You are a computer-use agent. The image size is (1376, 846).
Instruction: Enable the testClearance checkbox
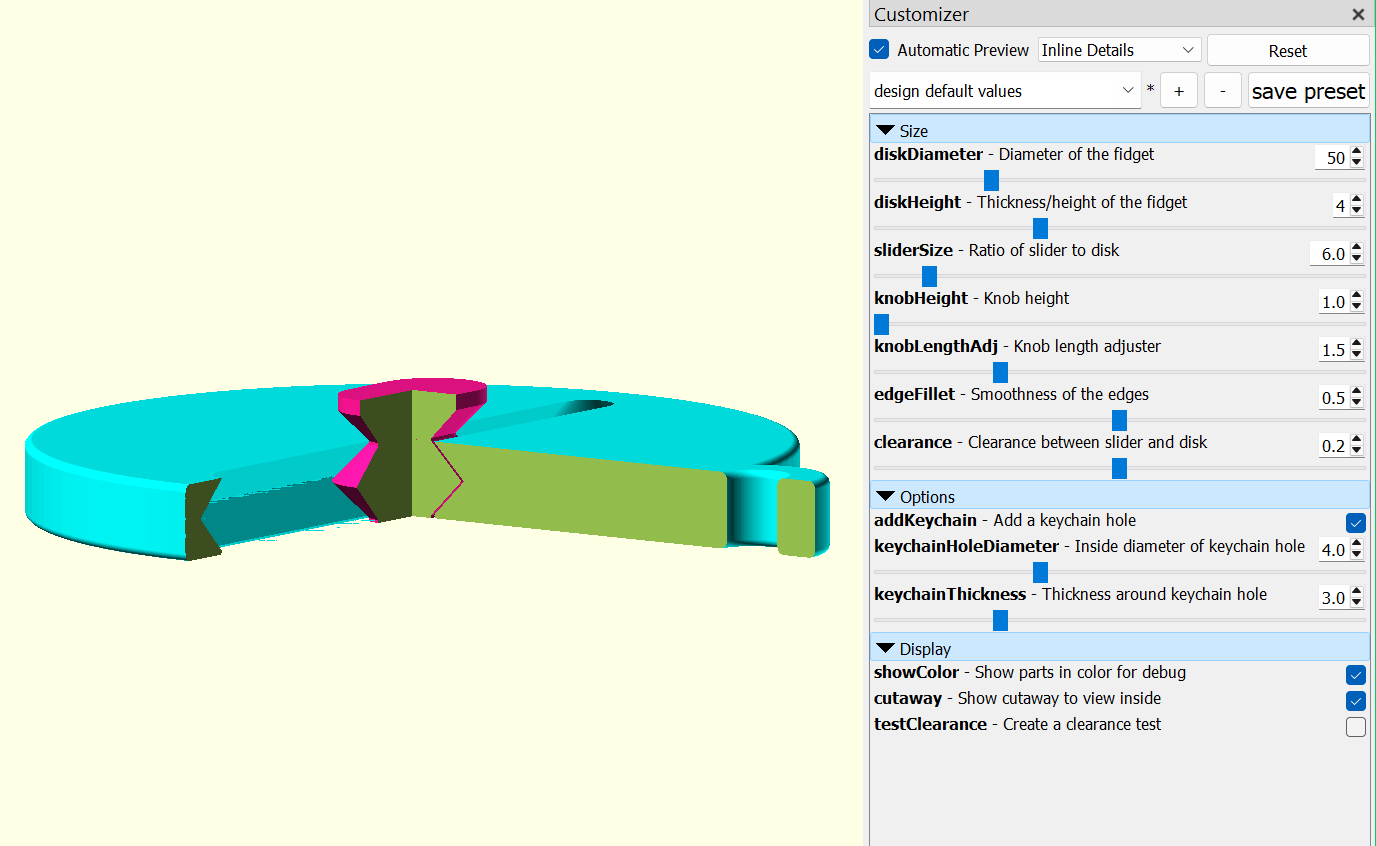[x=1356, y=727]
